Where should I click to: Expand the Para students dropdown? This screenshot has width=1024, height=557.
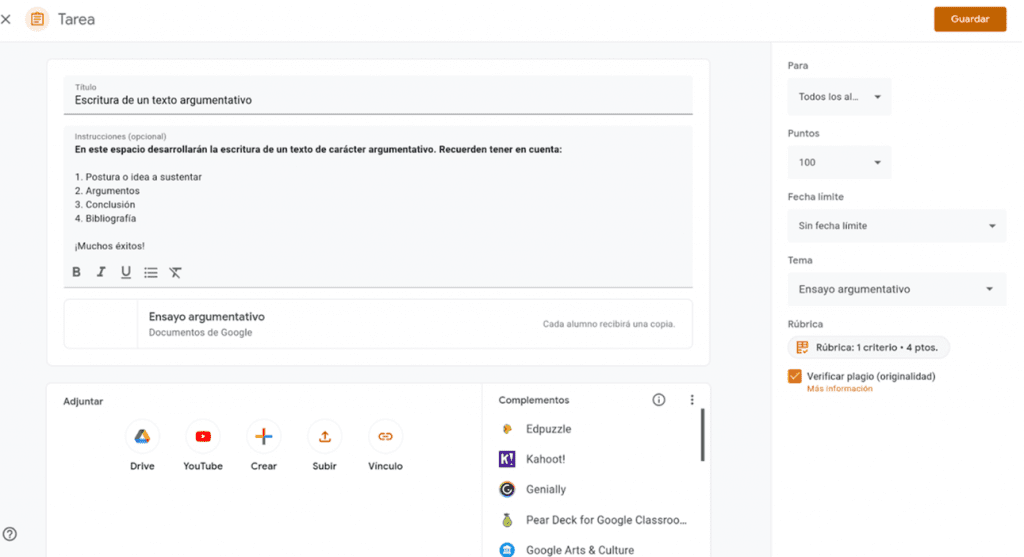click(839, 97)
